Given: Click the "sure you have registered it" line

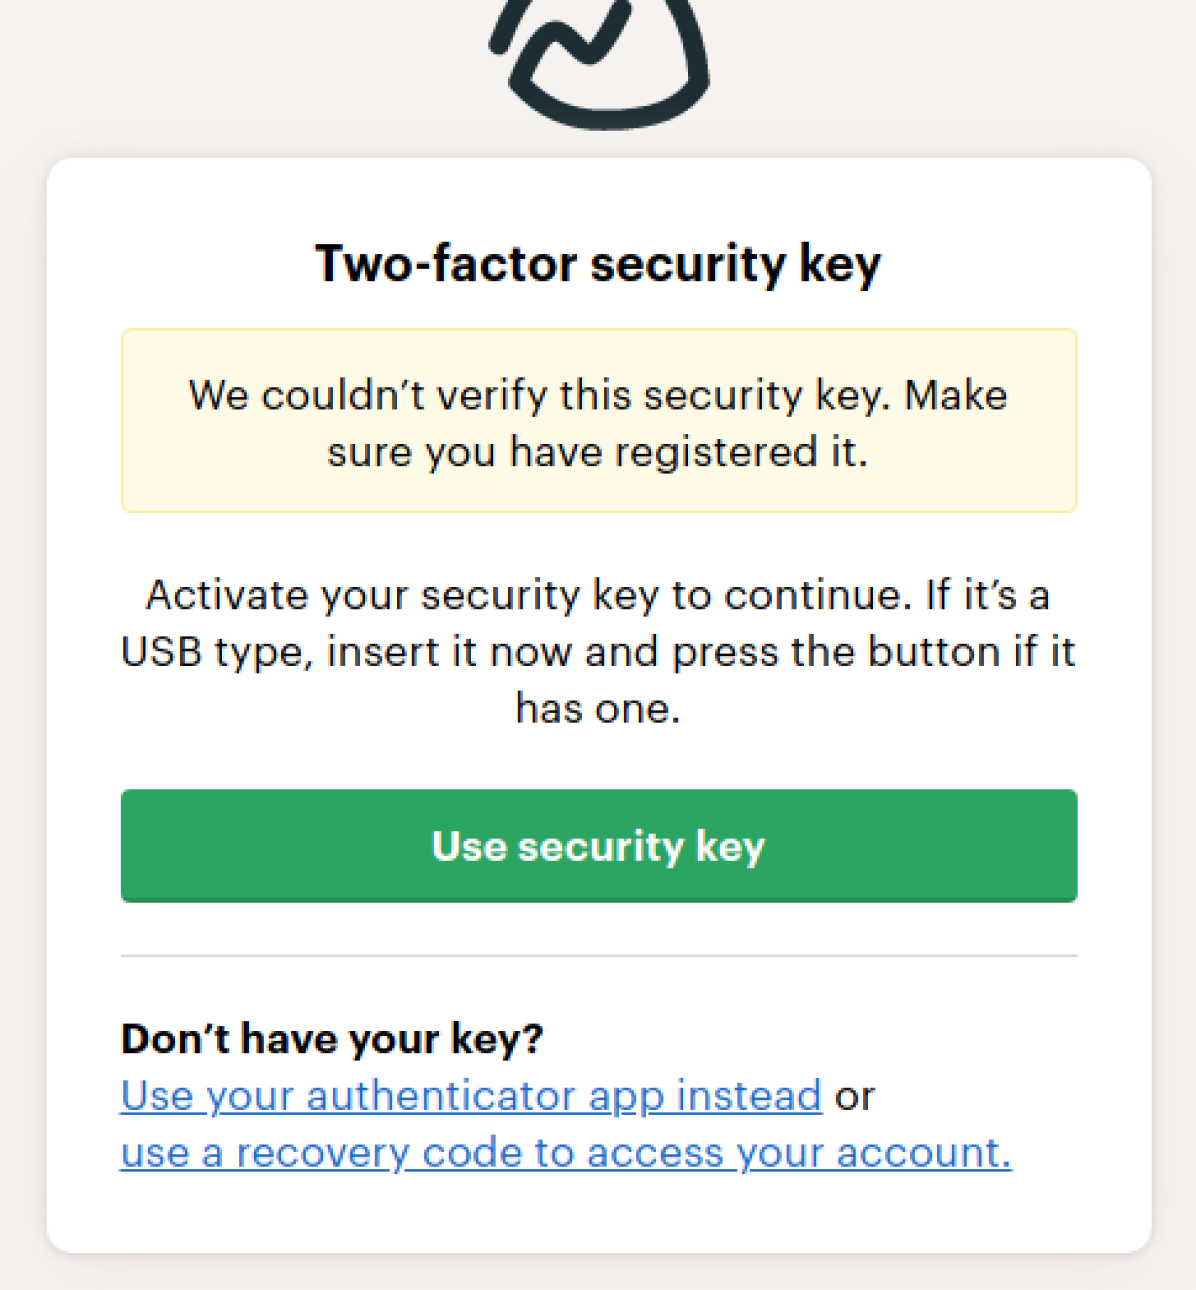Looking at the screenshot, I should coord(598,452).
